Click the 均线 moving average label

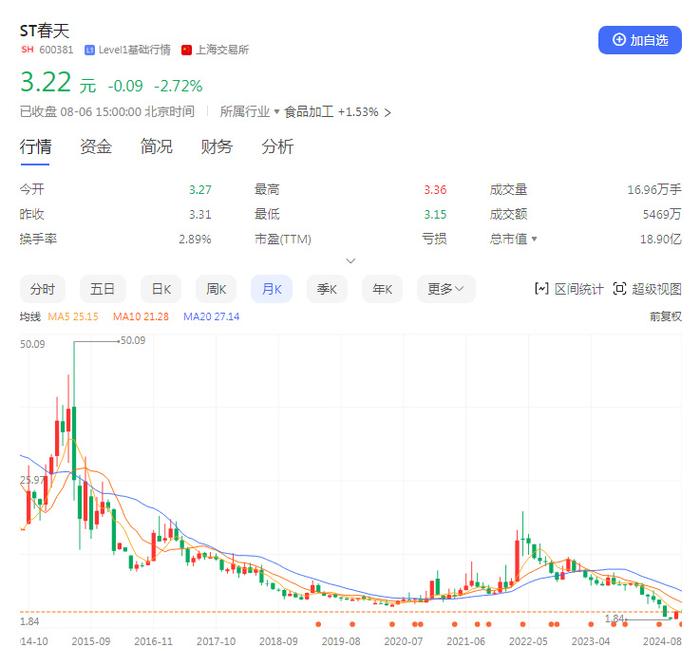click(30, 317)
